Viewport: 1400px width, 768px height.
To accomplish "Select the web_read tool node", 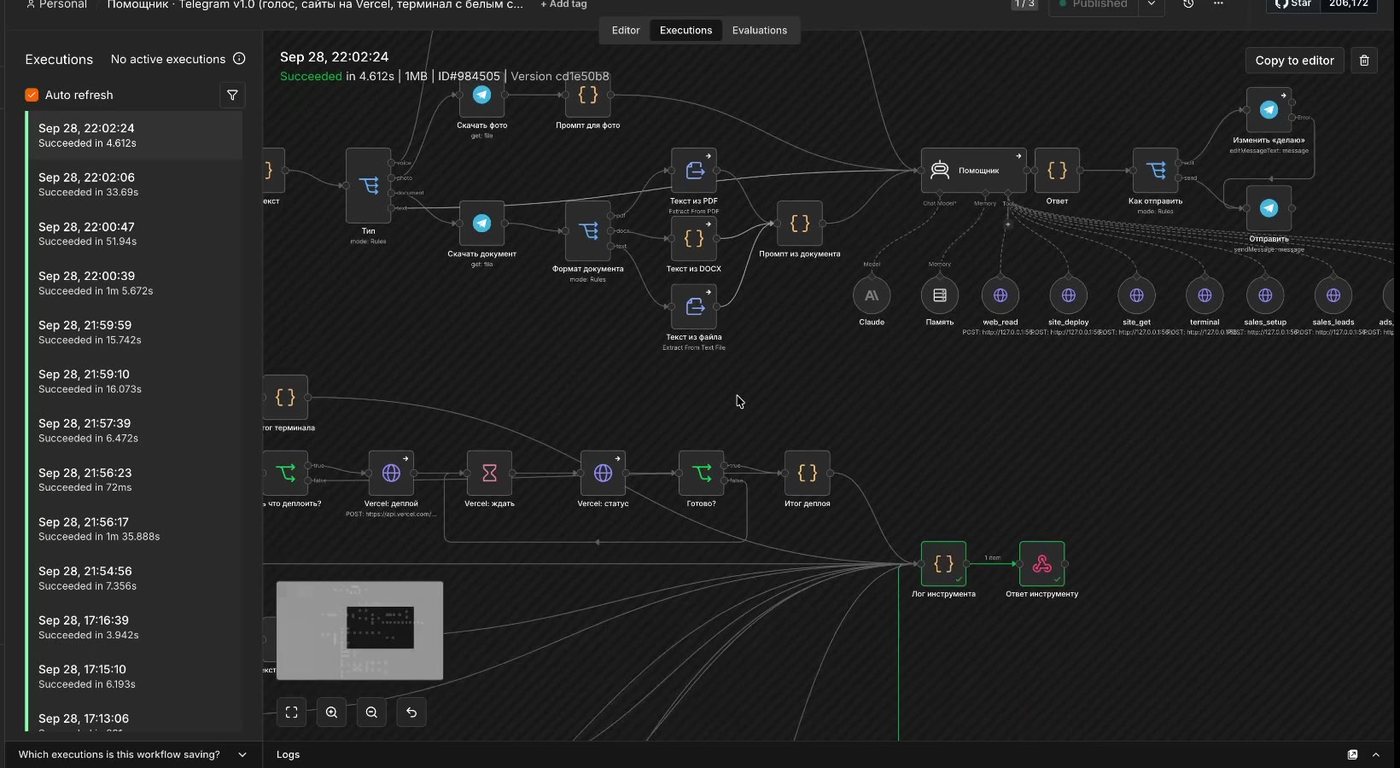I will 1000,295.
